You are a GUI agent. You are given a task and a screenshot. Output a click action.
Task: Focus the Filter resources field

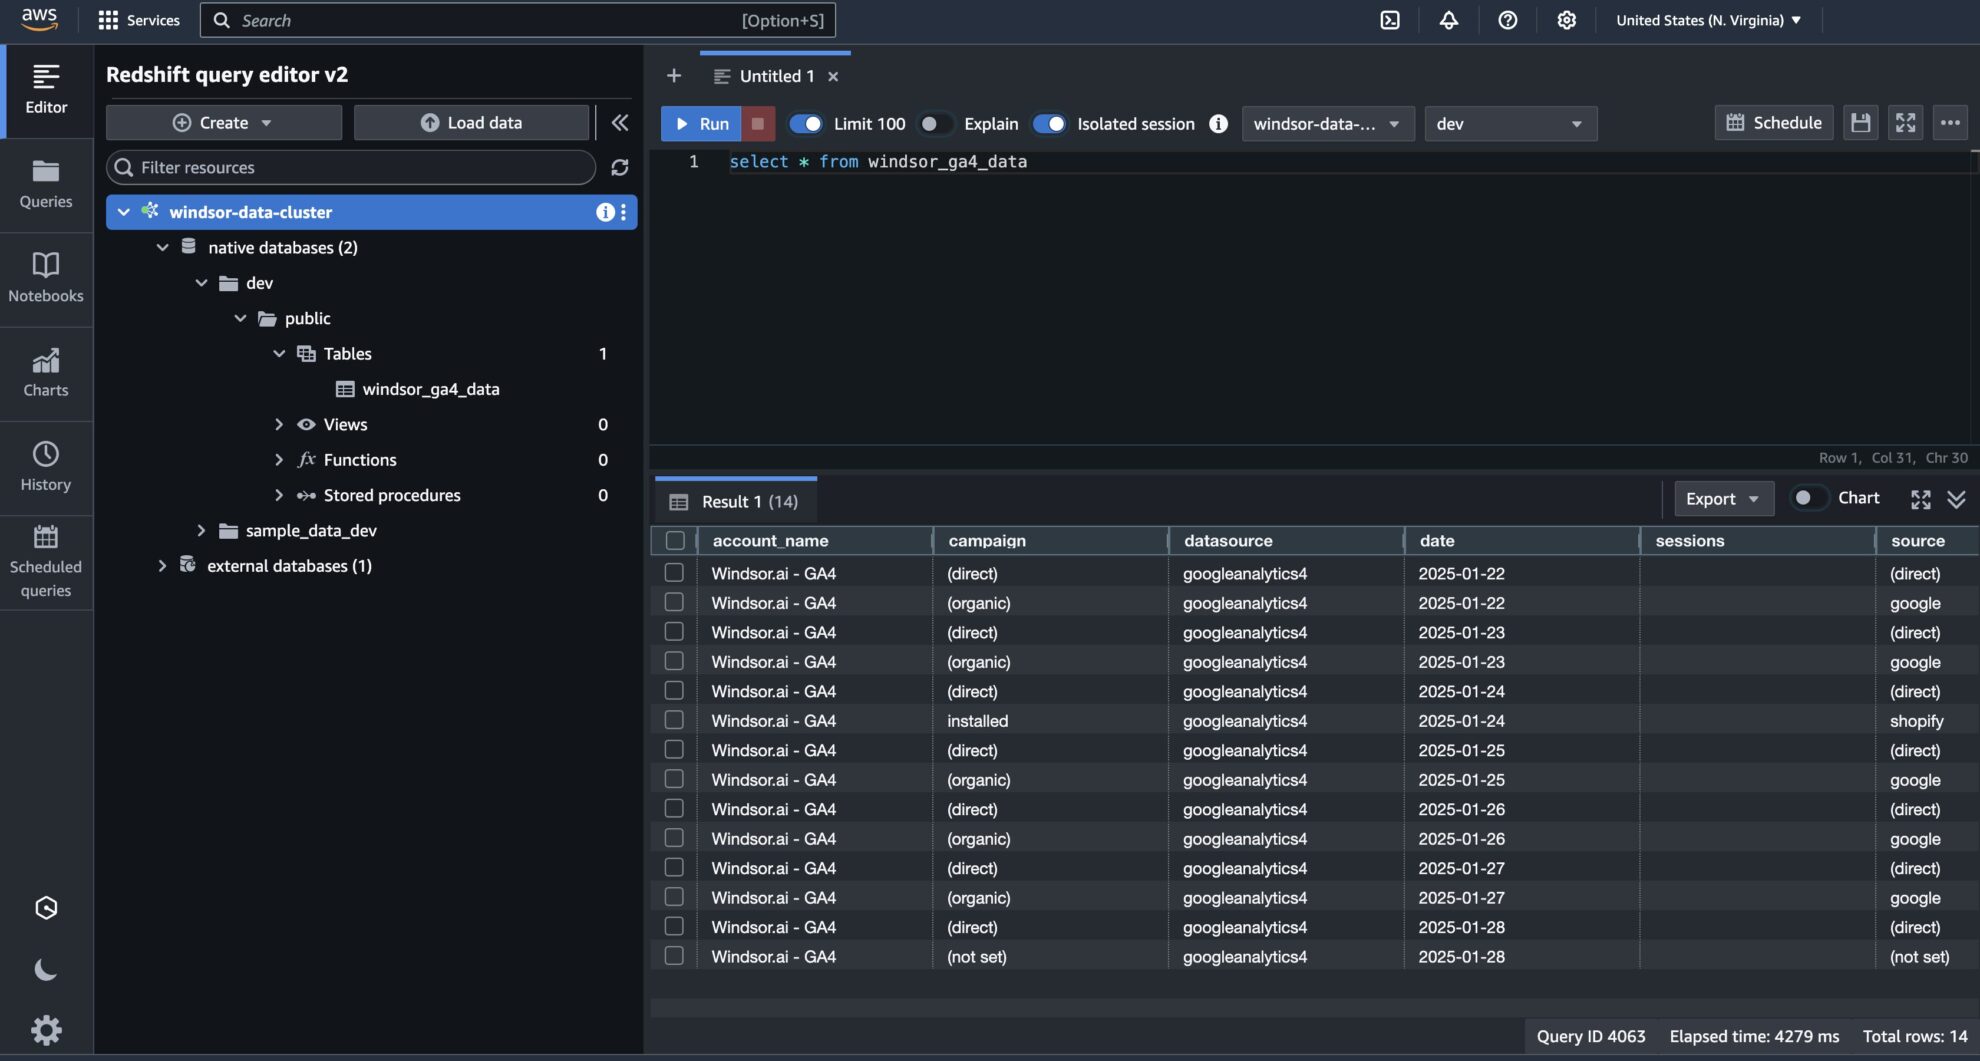(x=351, y=167)
